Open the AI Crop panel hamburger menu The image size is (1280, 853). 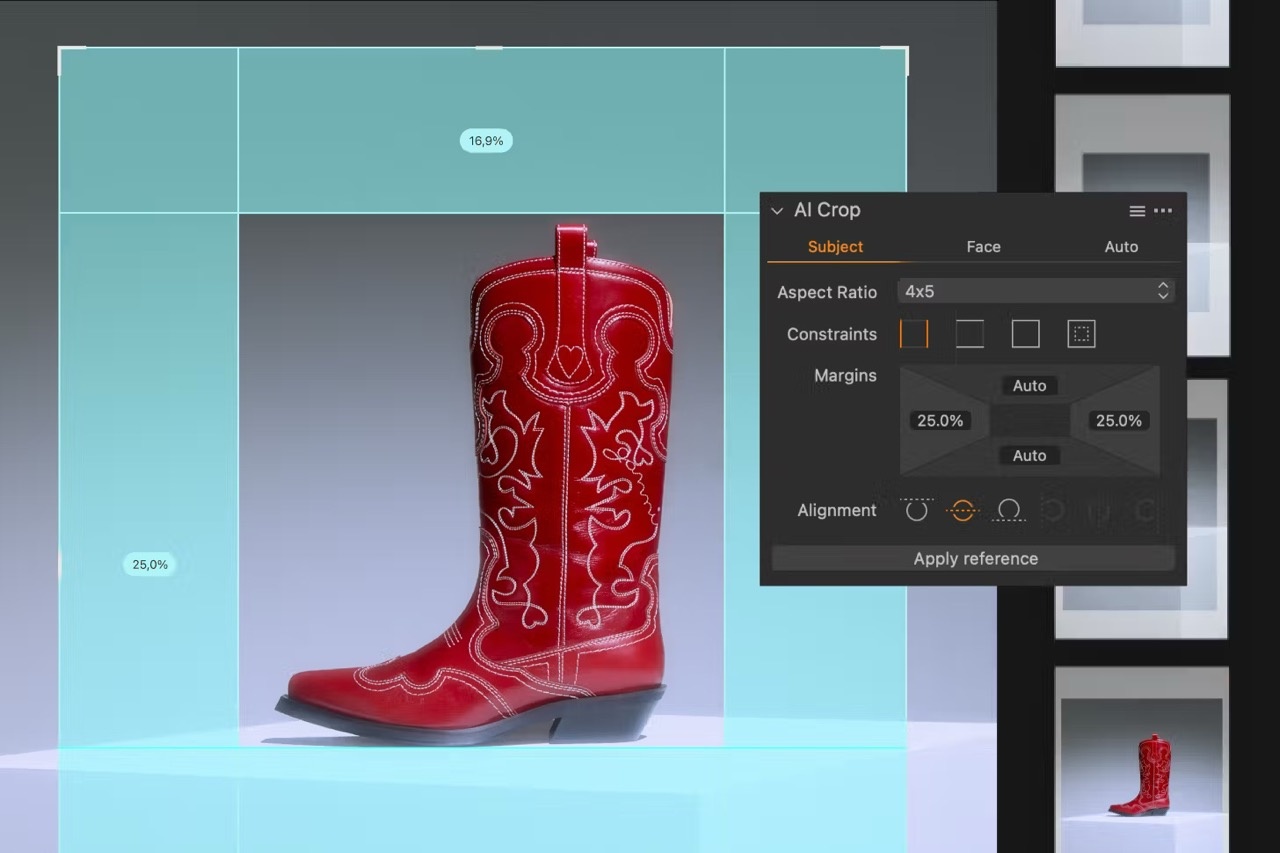(x=1137, y=211)
